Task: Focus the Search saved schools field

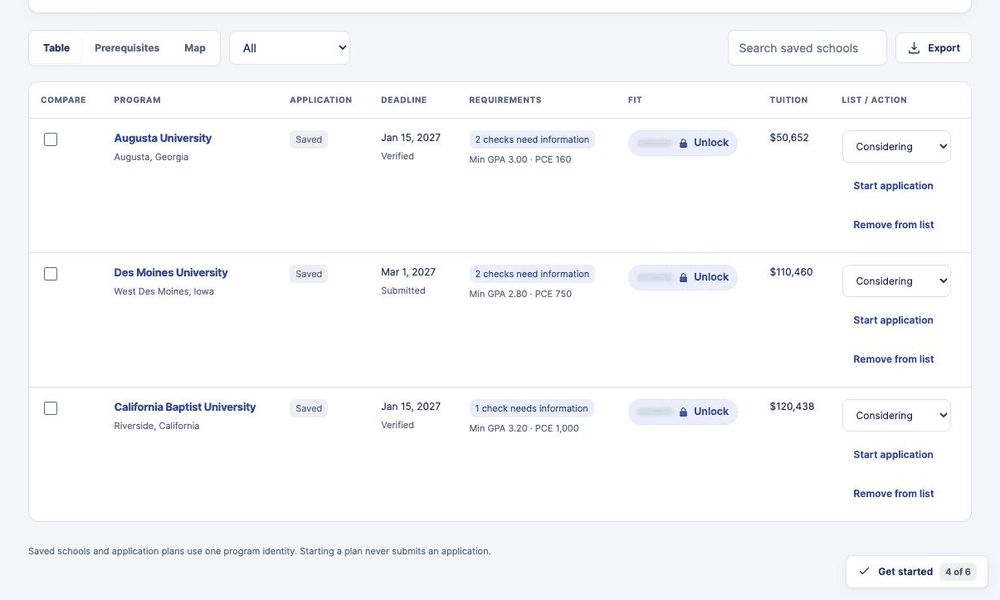Action: coord(807,48)
